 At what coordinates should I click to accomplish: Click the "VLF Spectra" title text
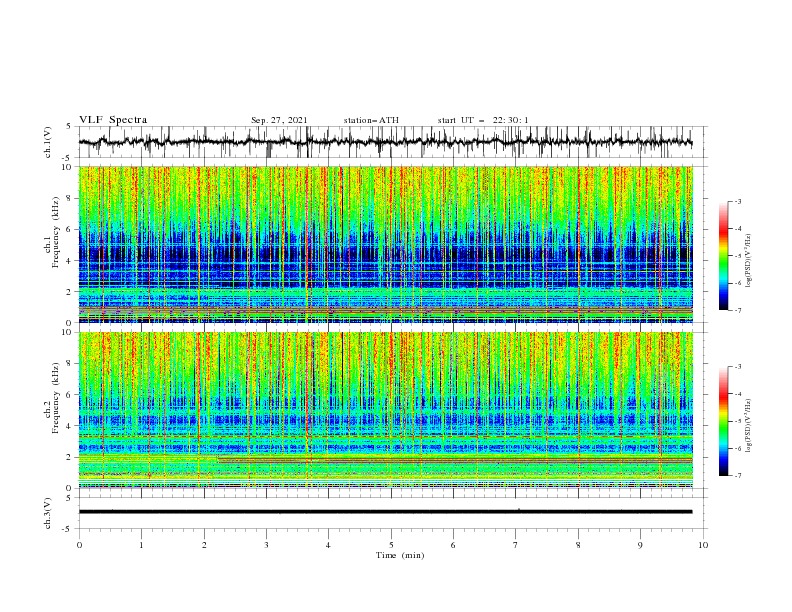click(x=113, y=120)
